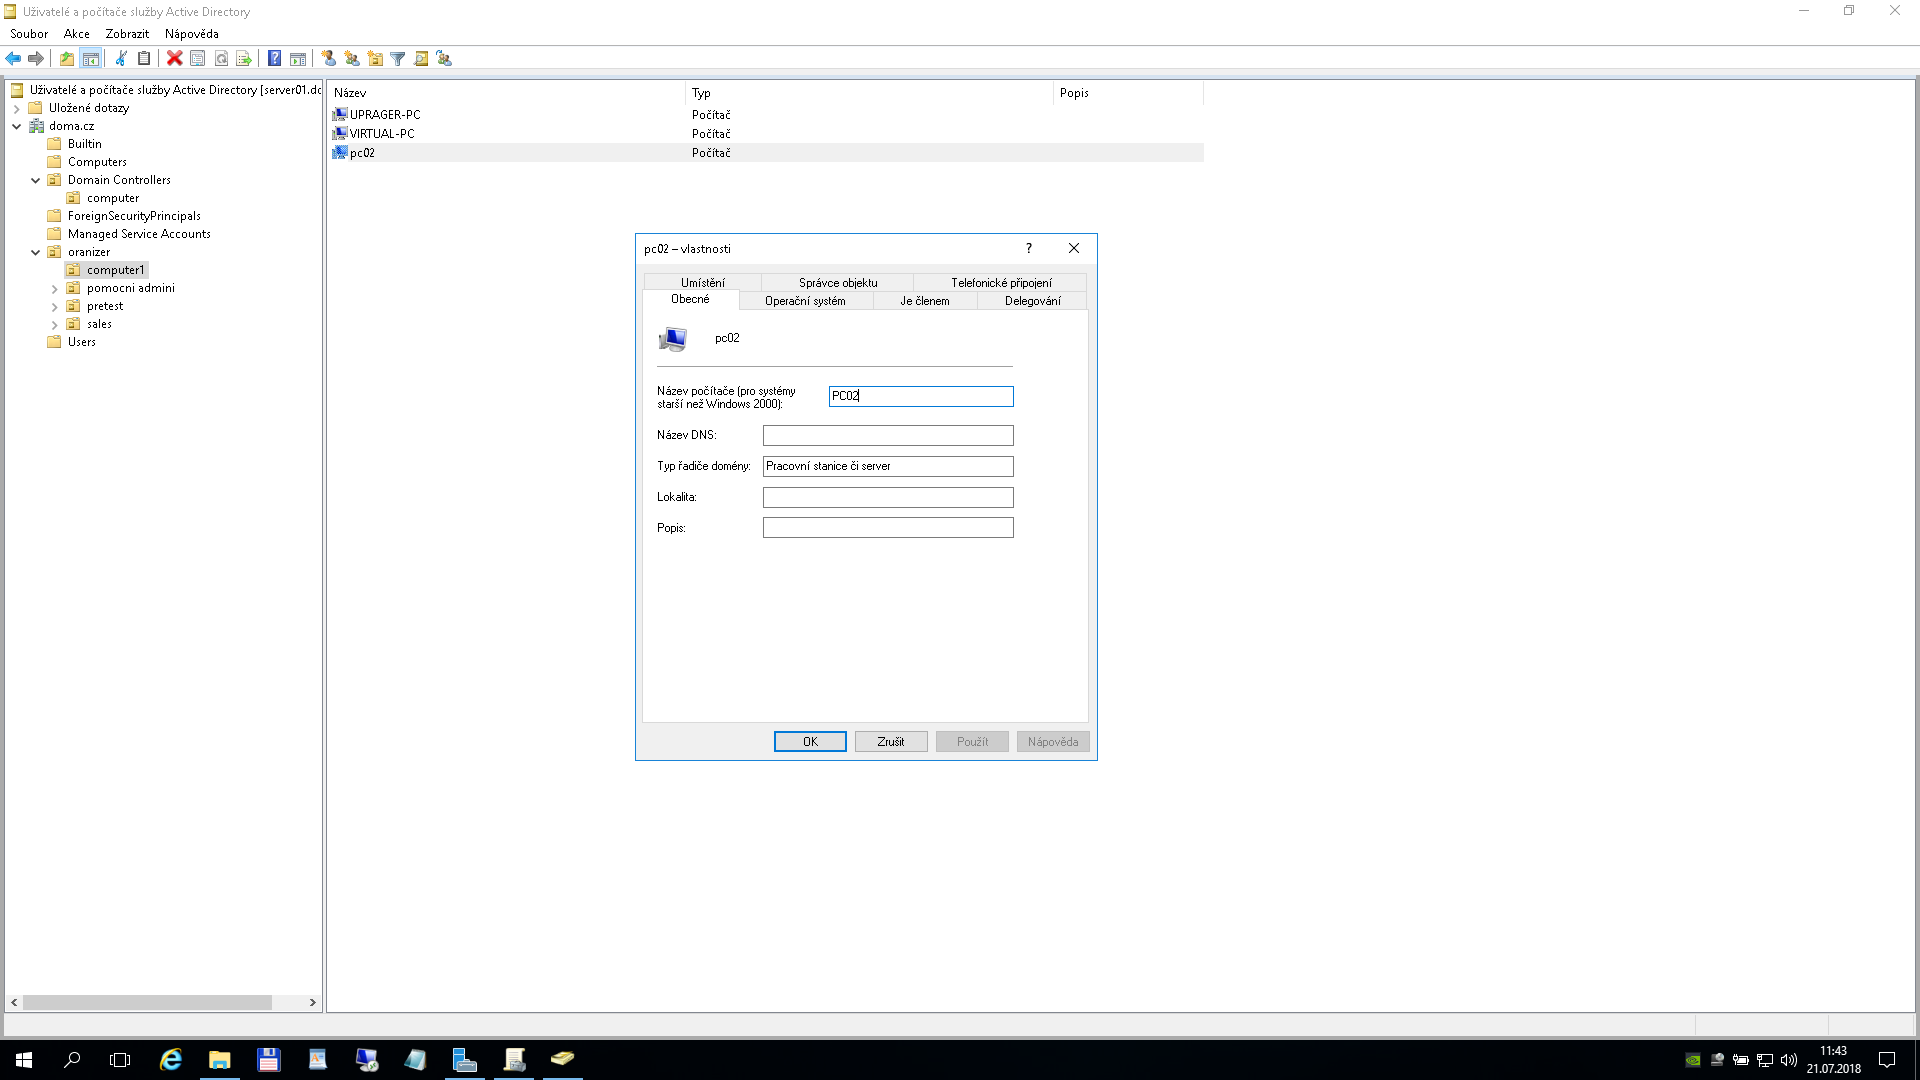Screen dimensions: 1920x1080
Task: Select the Users folder in tree
Action: click(x=81, y=342)
